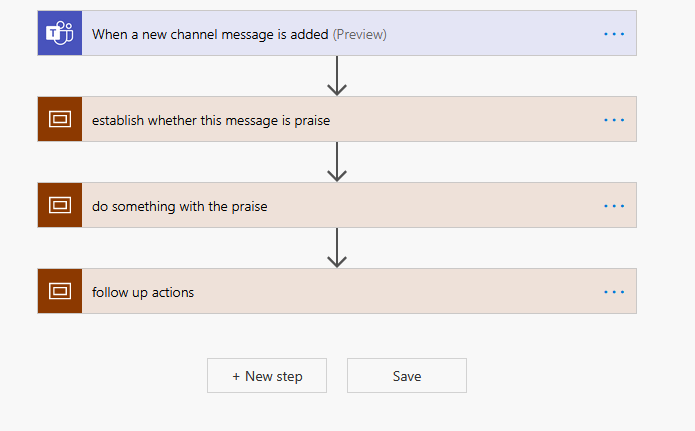Click the New step button

pos(267,376)
